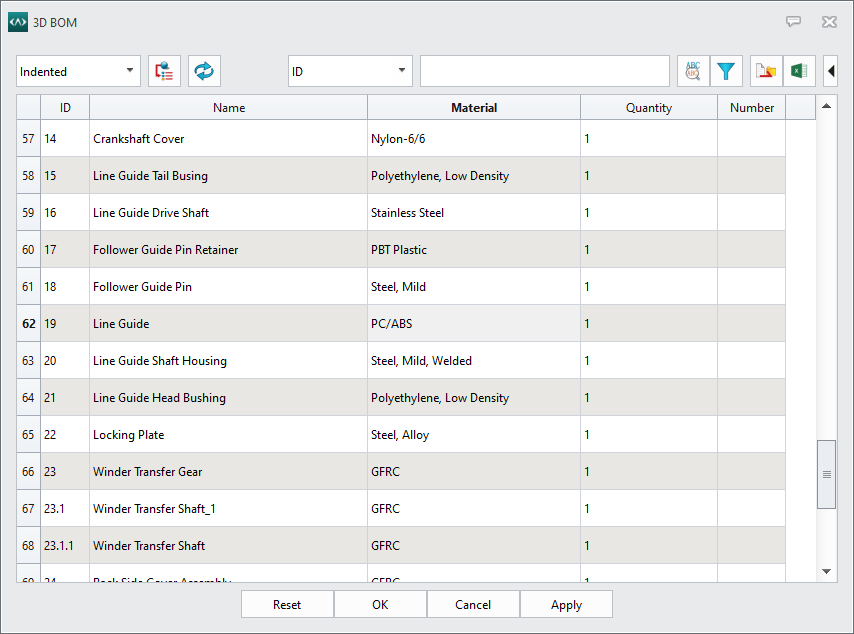Open the Indented view type dropdown
The height and width of the screenshot is (634, 854).
78,71
